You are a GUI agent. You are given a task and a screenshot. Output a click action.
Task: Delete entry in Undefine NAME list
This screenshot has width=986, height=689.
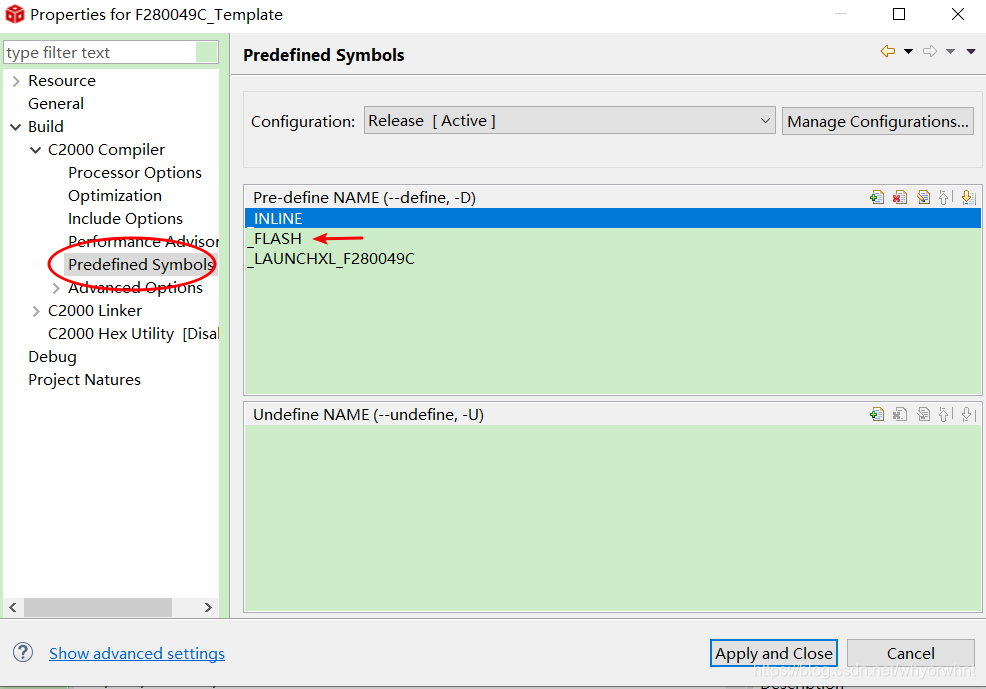[x=900, y=414]
